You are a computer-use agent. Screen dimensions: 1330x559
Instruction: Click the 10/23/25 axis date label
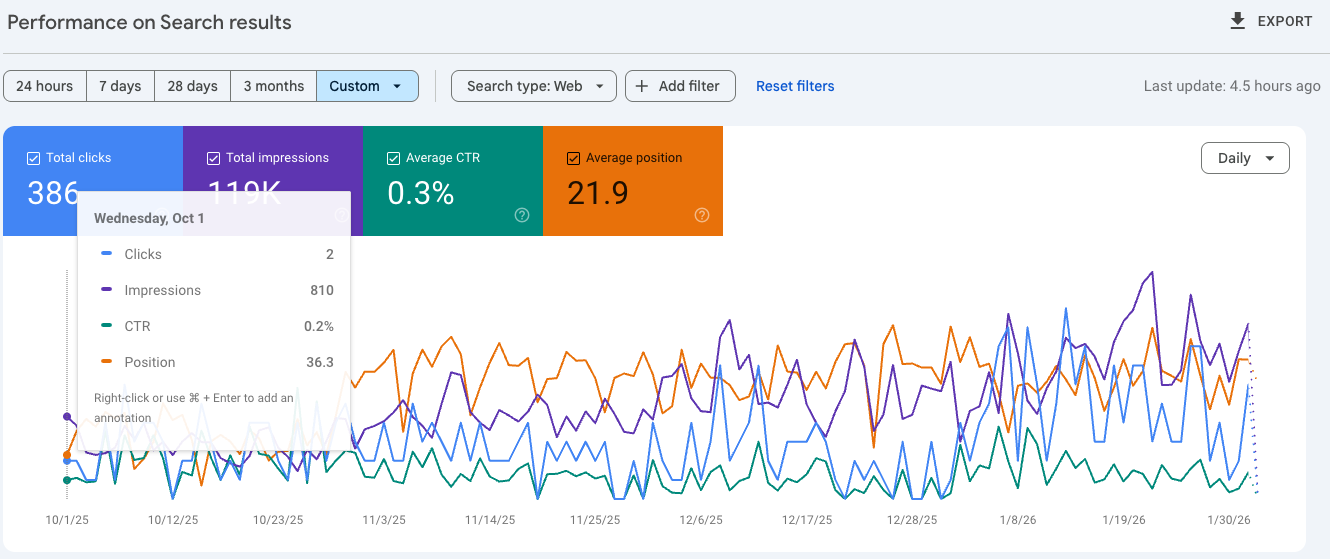coord(278,520)
